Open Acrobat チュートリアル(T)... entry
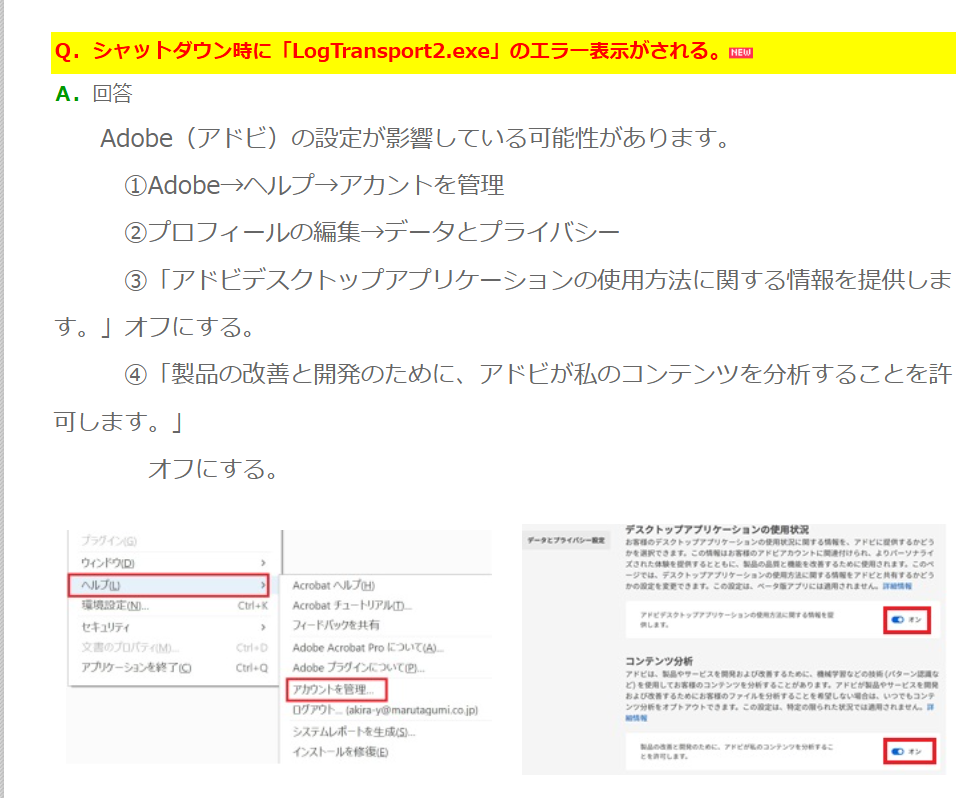This screenshot has width=967, height=798. pos(352,606)
